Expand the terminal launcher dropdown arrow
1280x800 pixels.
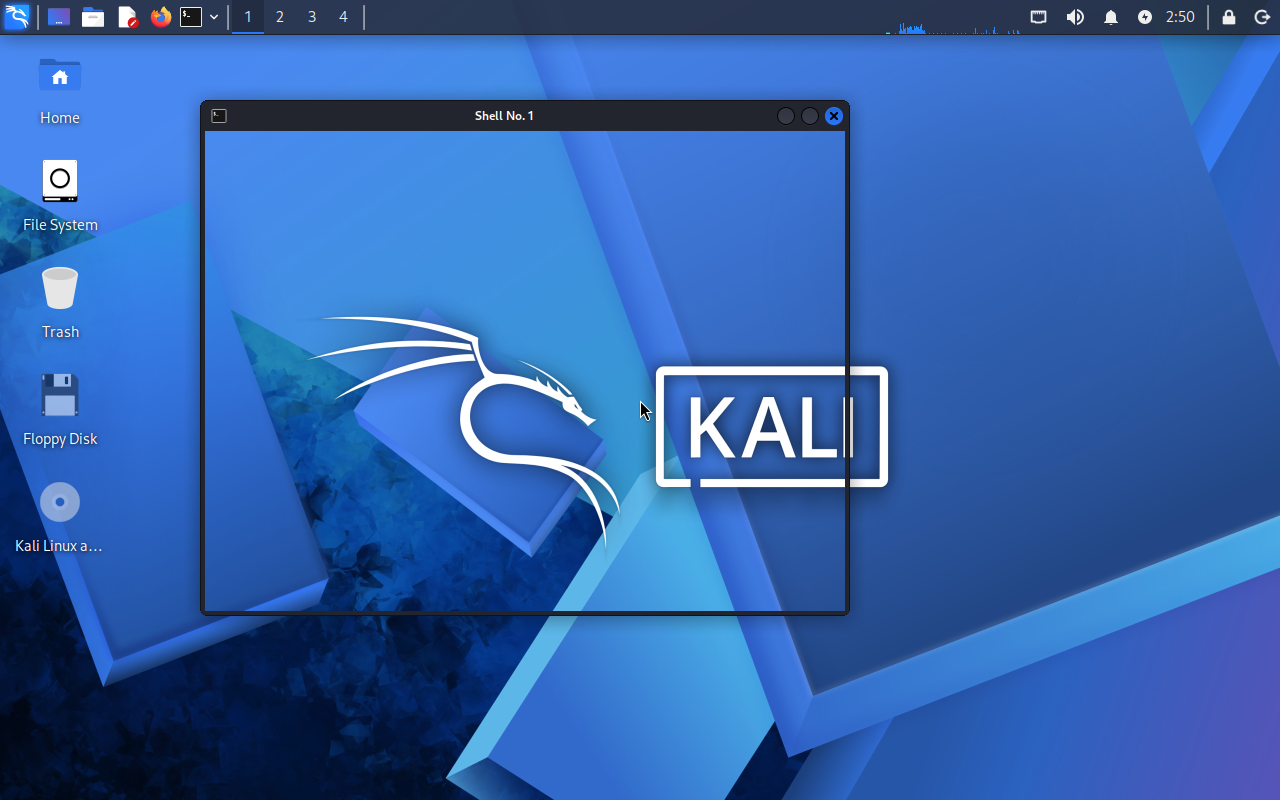pyautogui.click(x=214, y=17)
